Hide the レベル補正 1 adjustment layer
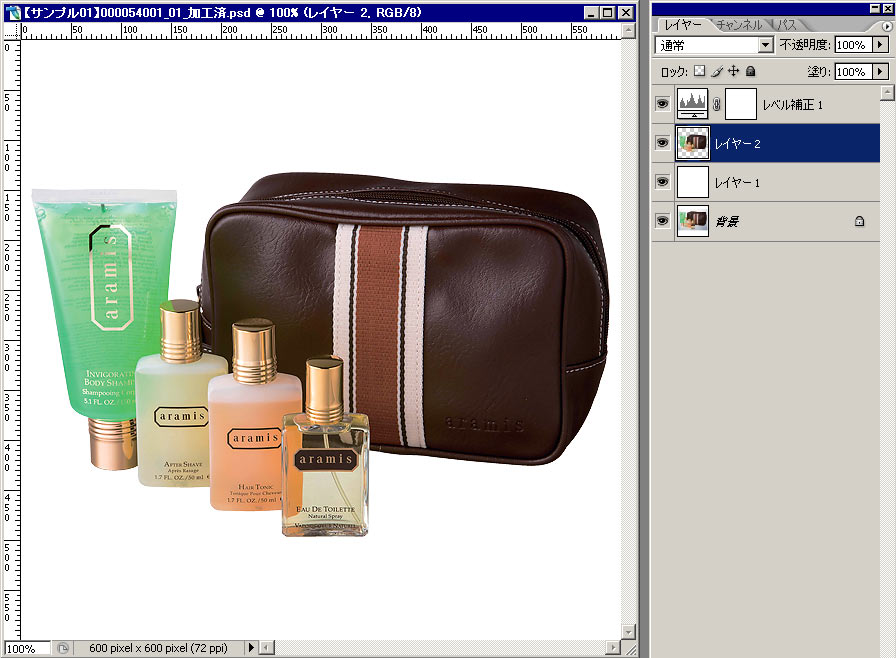The image size is (896, 658). (662, 104)
